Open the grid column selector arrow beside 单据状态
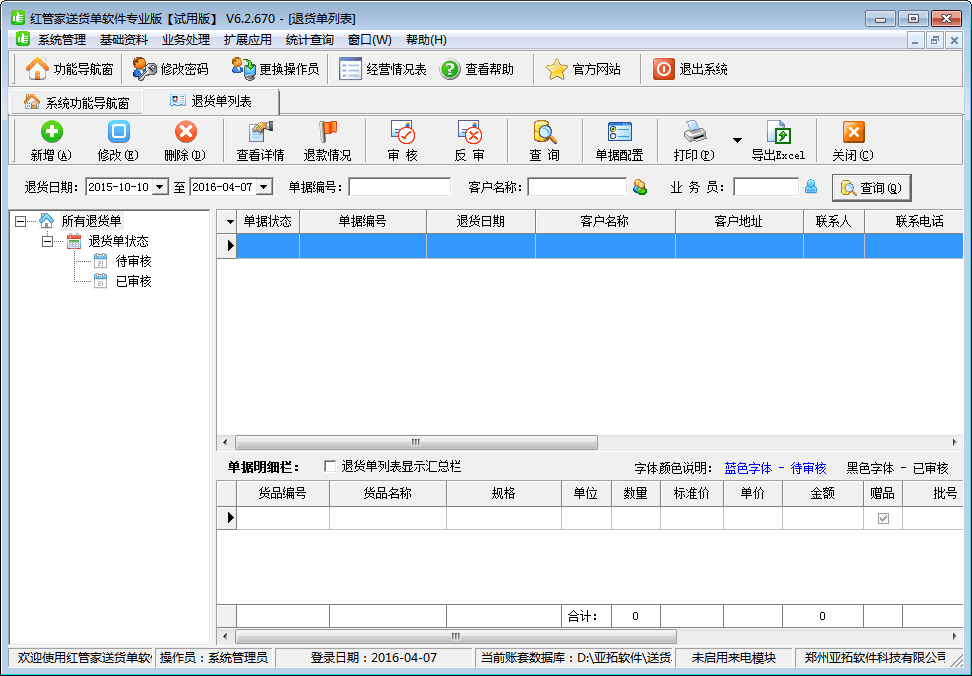 (230, 221)
